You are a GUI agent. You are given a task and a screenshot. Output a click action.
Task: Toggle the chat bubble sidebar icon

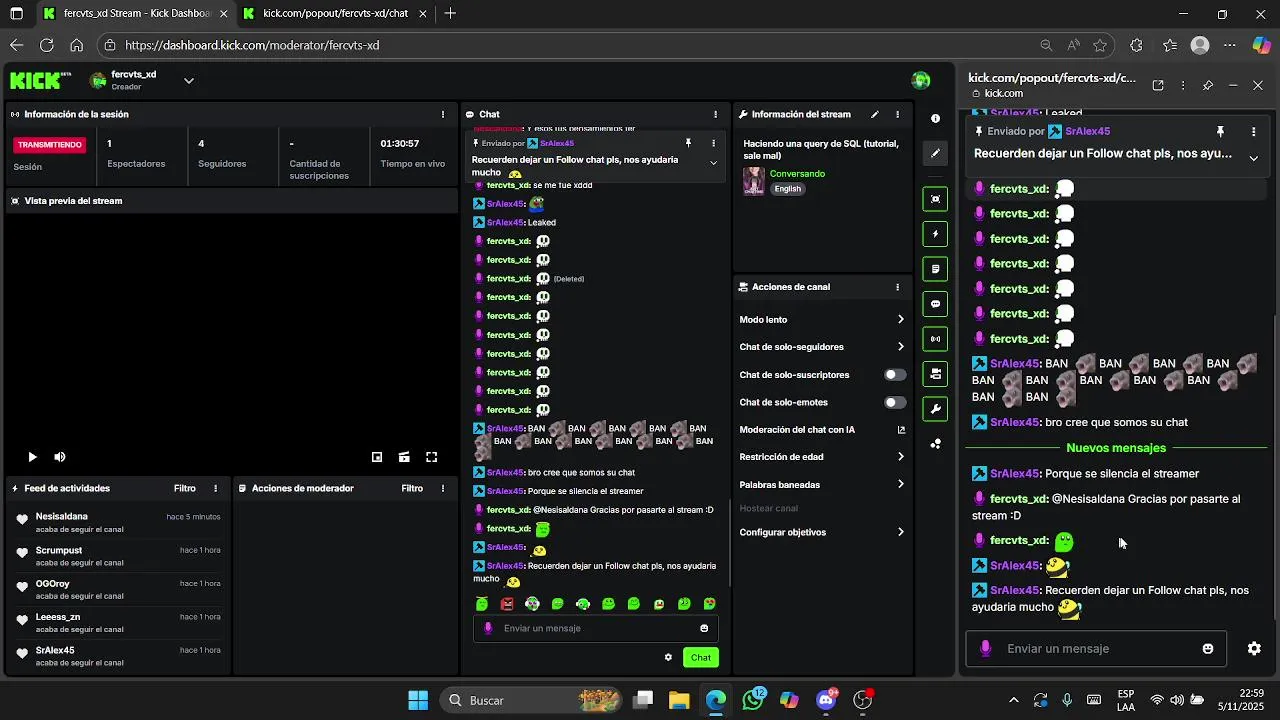935,304
